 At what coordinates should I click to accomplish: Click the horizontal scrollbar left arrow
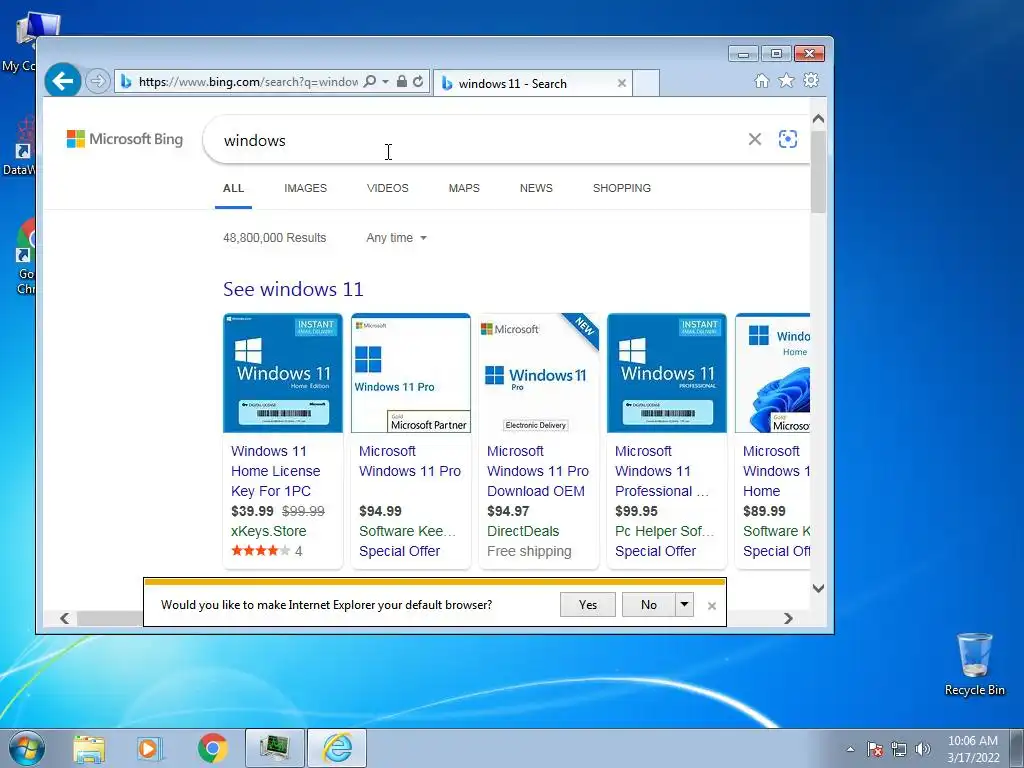tap(64, 618)
